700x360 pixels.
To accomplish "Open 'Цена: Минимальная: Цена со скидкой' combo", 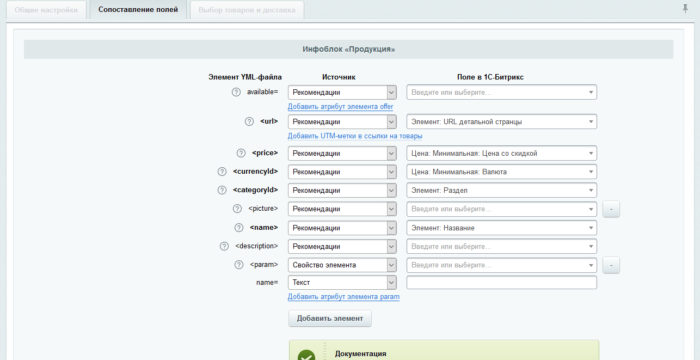I will [501, 153].
